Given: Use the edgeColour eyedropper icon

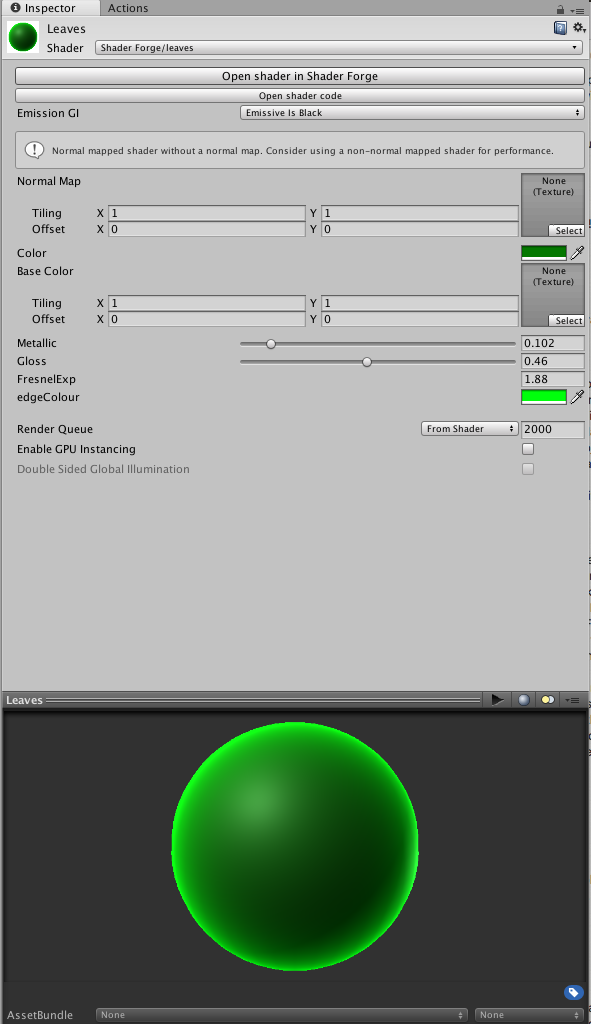Looking at the screenshot, I should pyautogui.click(x=577, y=397).
